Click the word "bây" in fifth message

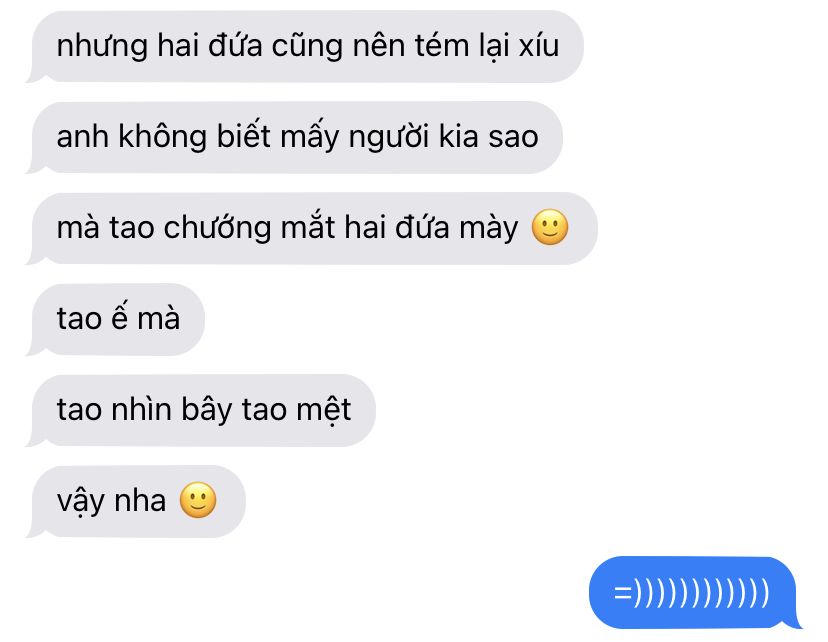tap(207, 410)
